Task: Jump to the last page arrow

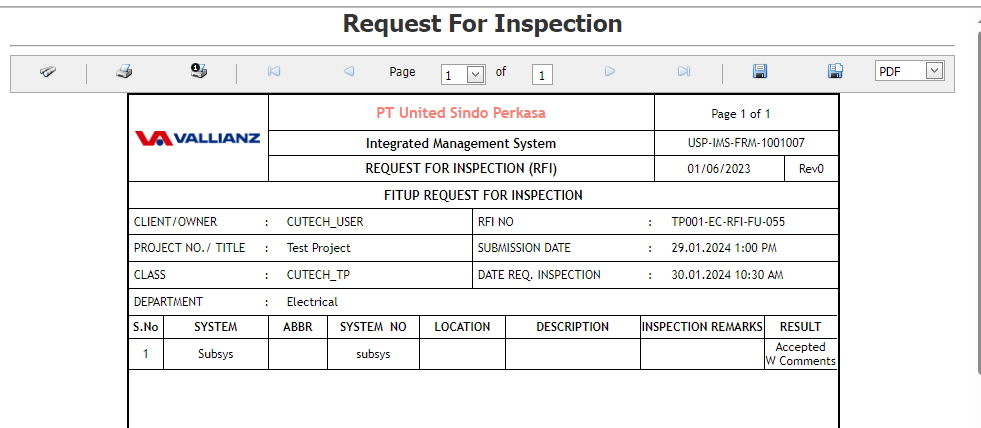Action: [x=684, y=72]
